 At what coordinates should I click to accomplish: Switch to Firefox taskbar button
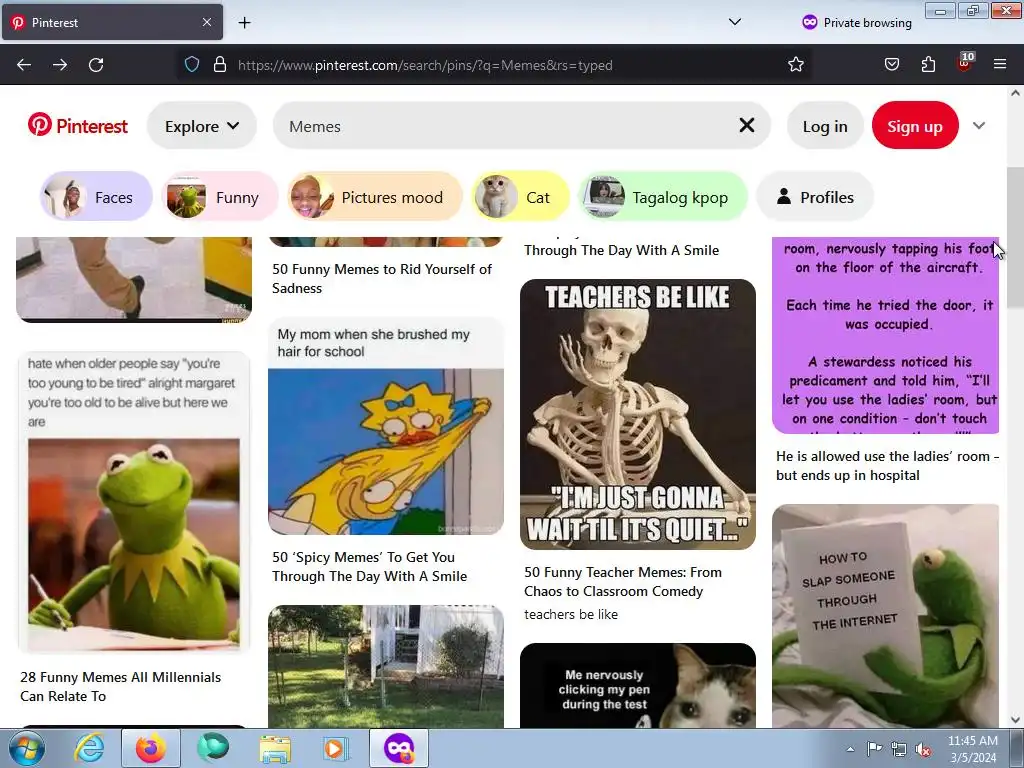pyautogui.click(x=150, y=748)
